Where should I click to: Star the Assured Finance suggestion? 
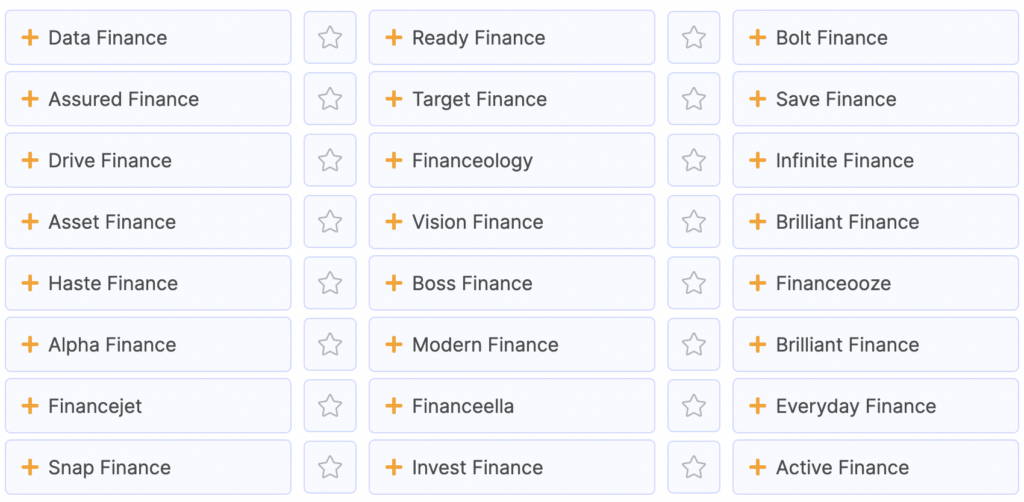point(330,99)
